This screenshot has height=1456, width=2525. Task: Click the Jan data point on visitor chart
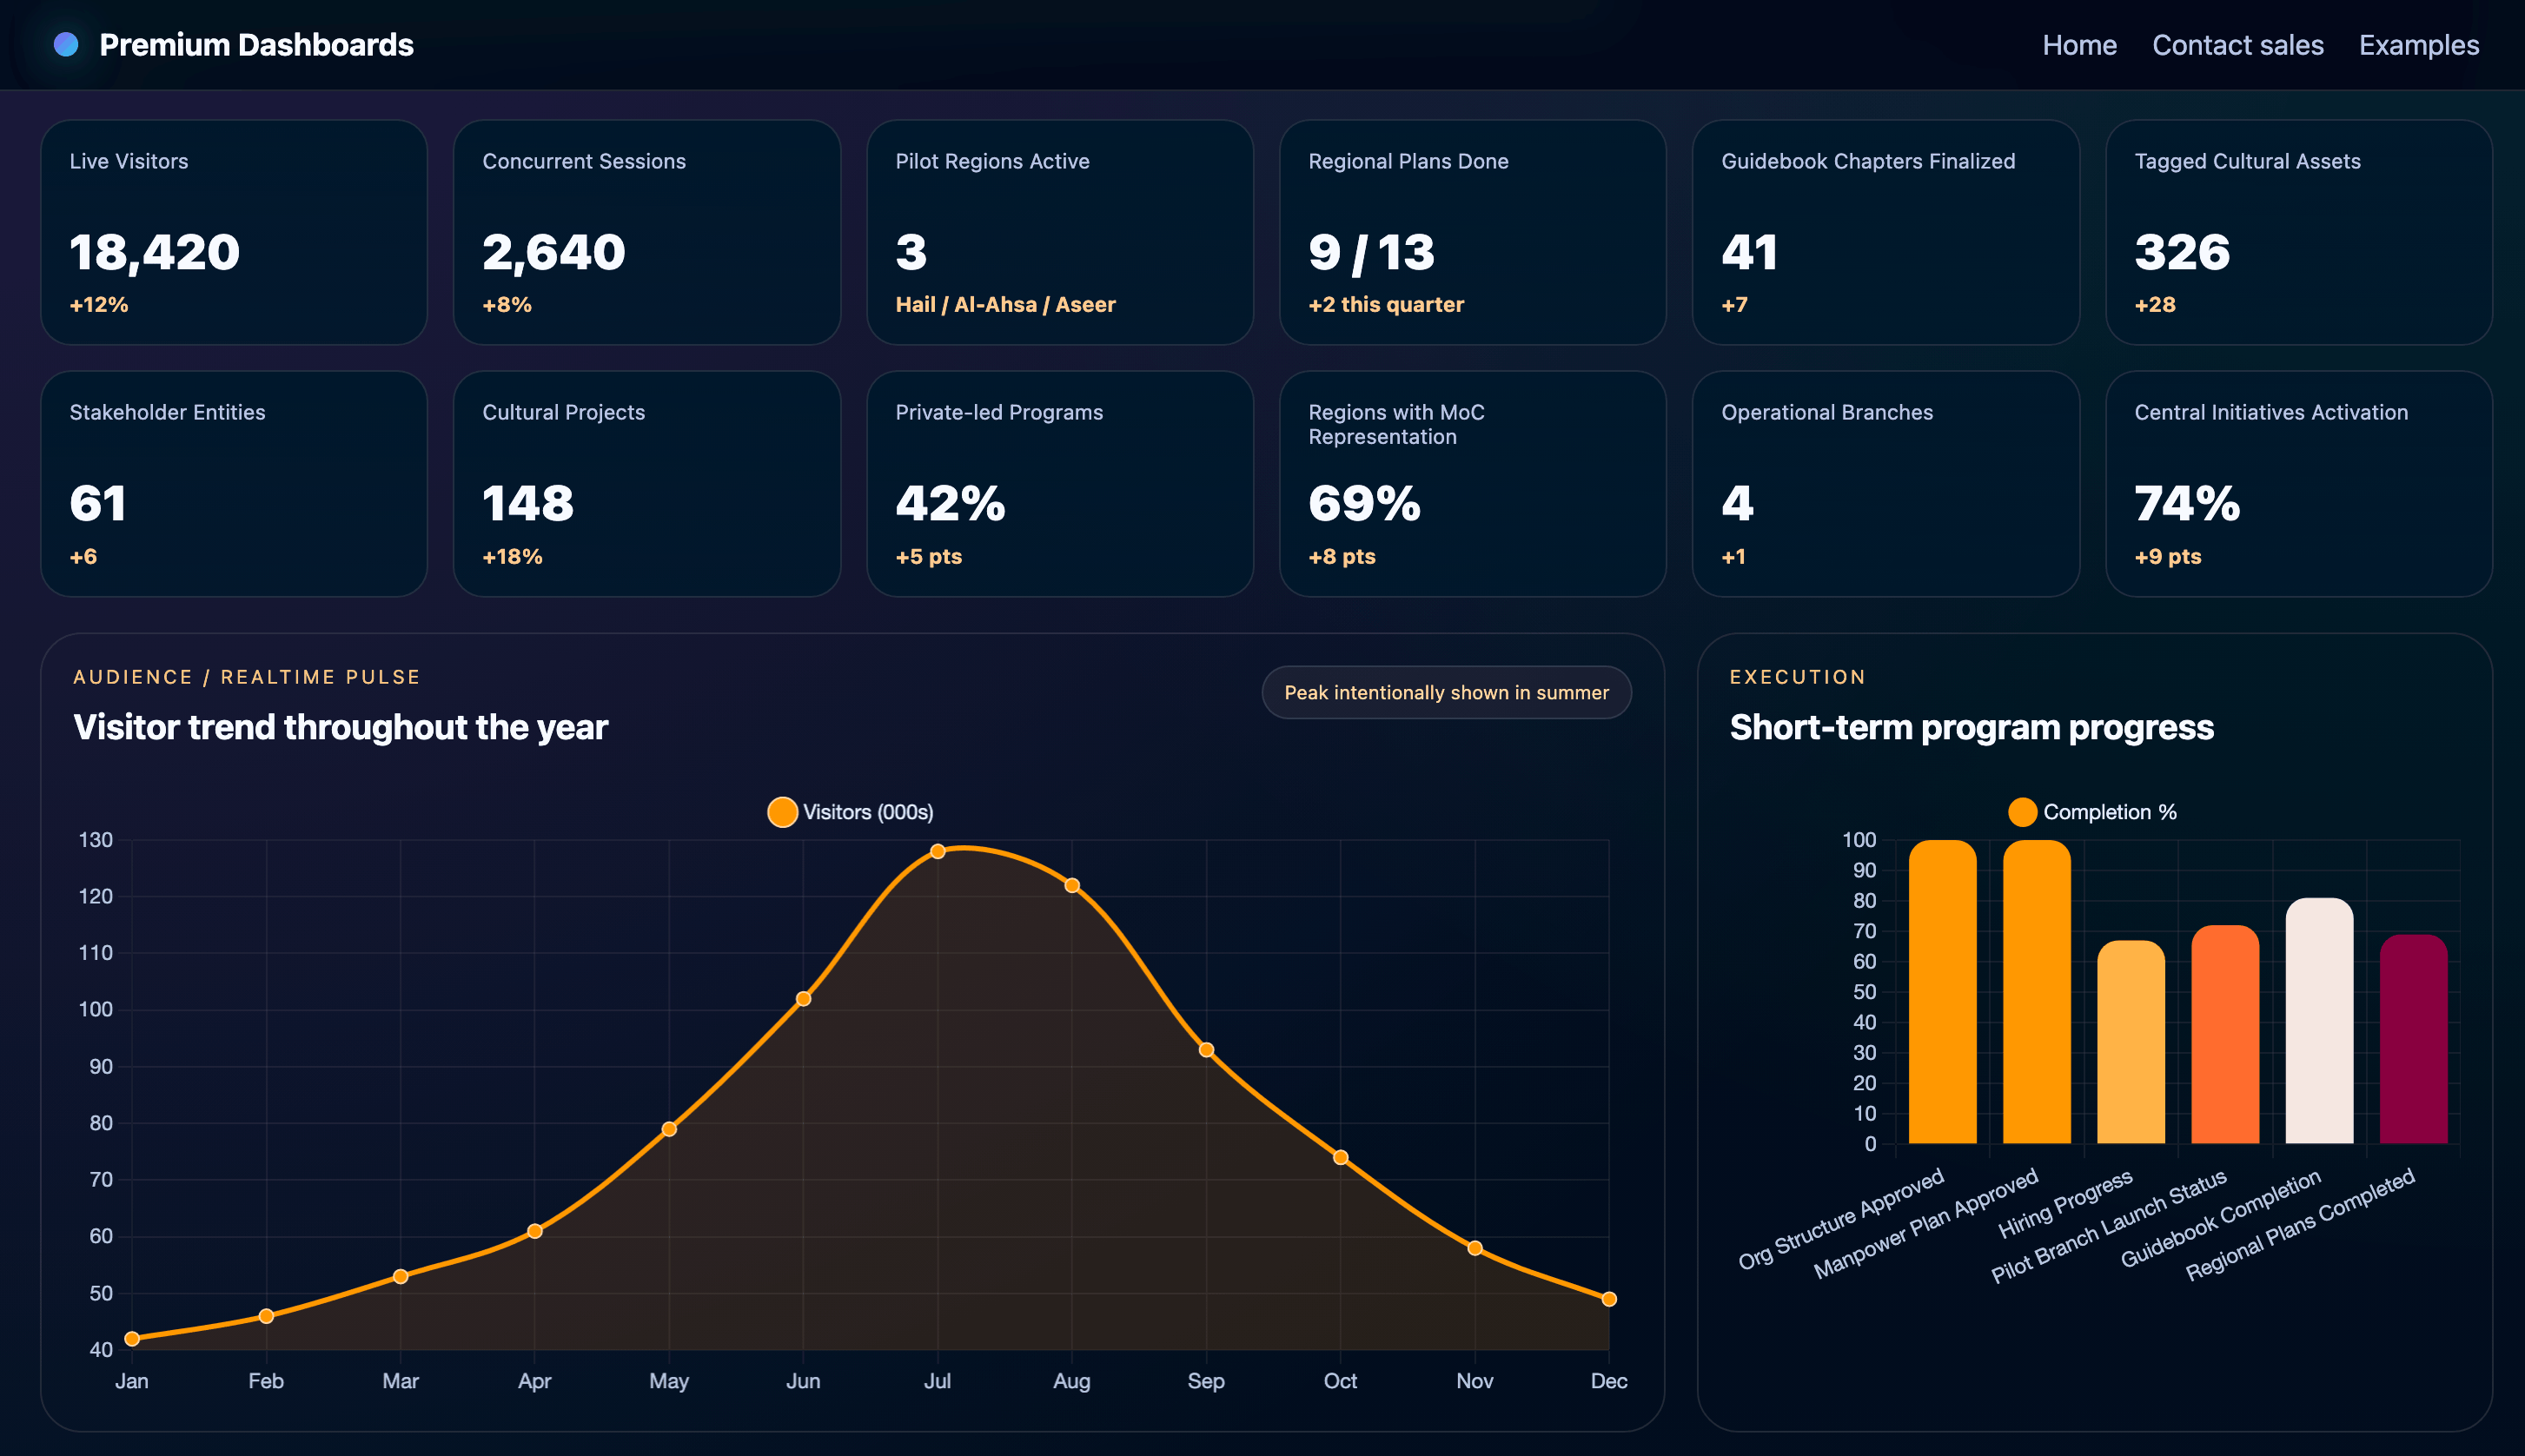click(132, 1338)
